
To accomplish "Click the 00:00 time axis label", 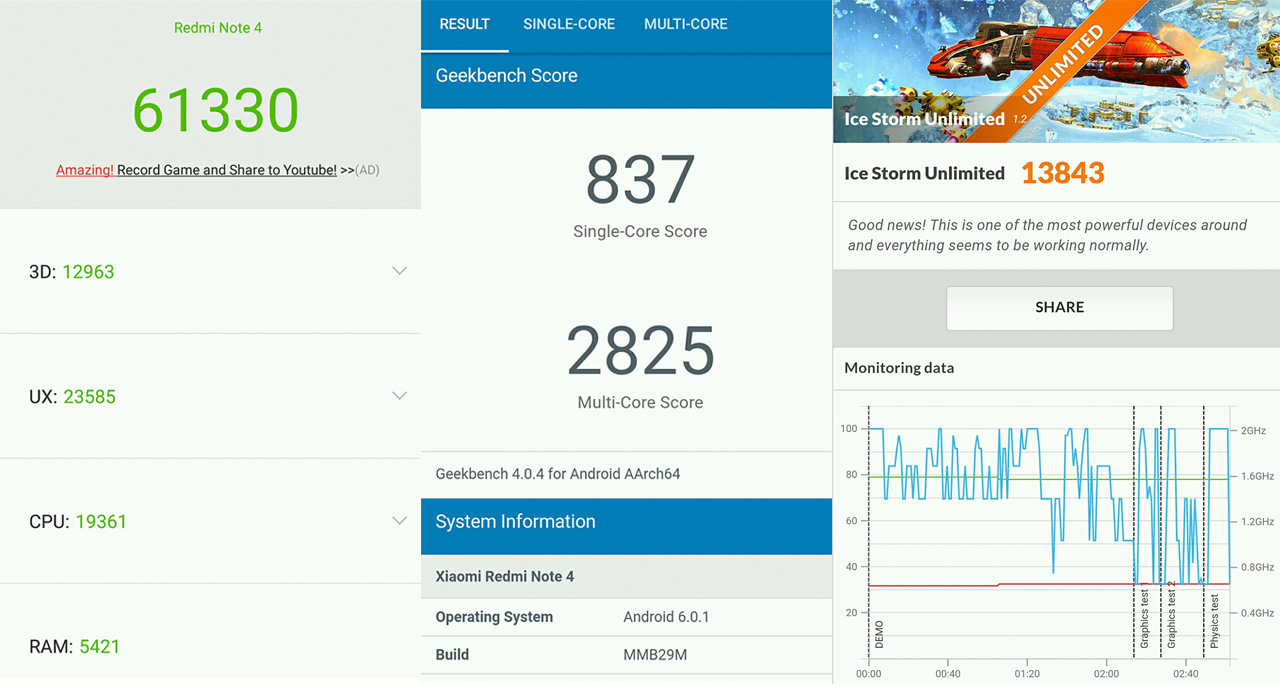I will pos(869,674).
